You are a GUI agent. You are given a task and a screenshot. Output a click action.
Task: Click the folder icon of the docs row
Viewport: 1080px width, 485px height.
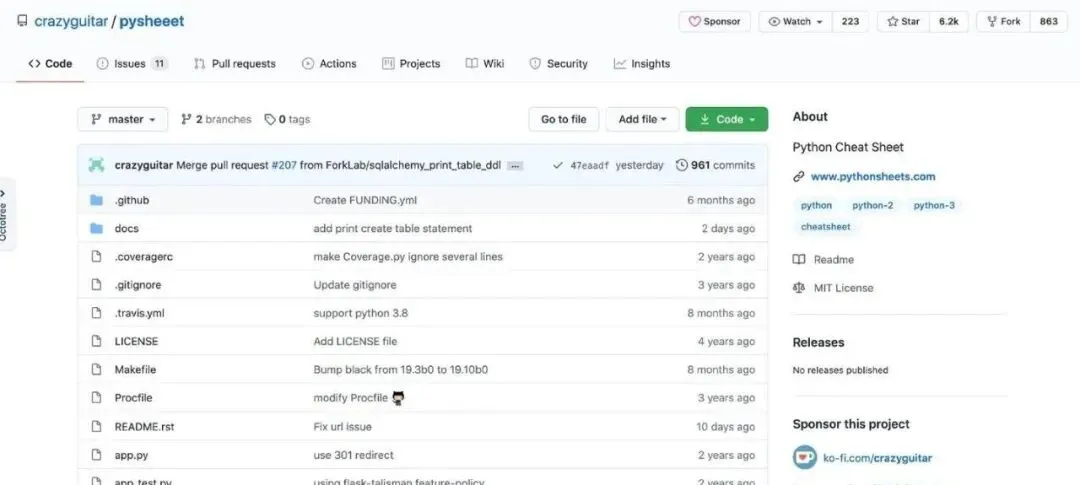(96, 229)
